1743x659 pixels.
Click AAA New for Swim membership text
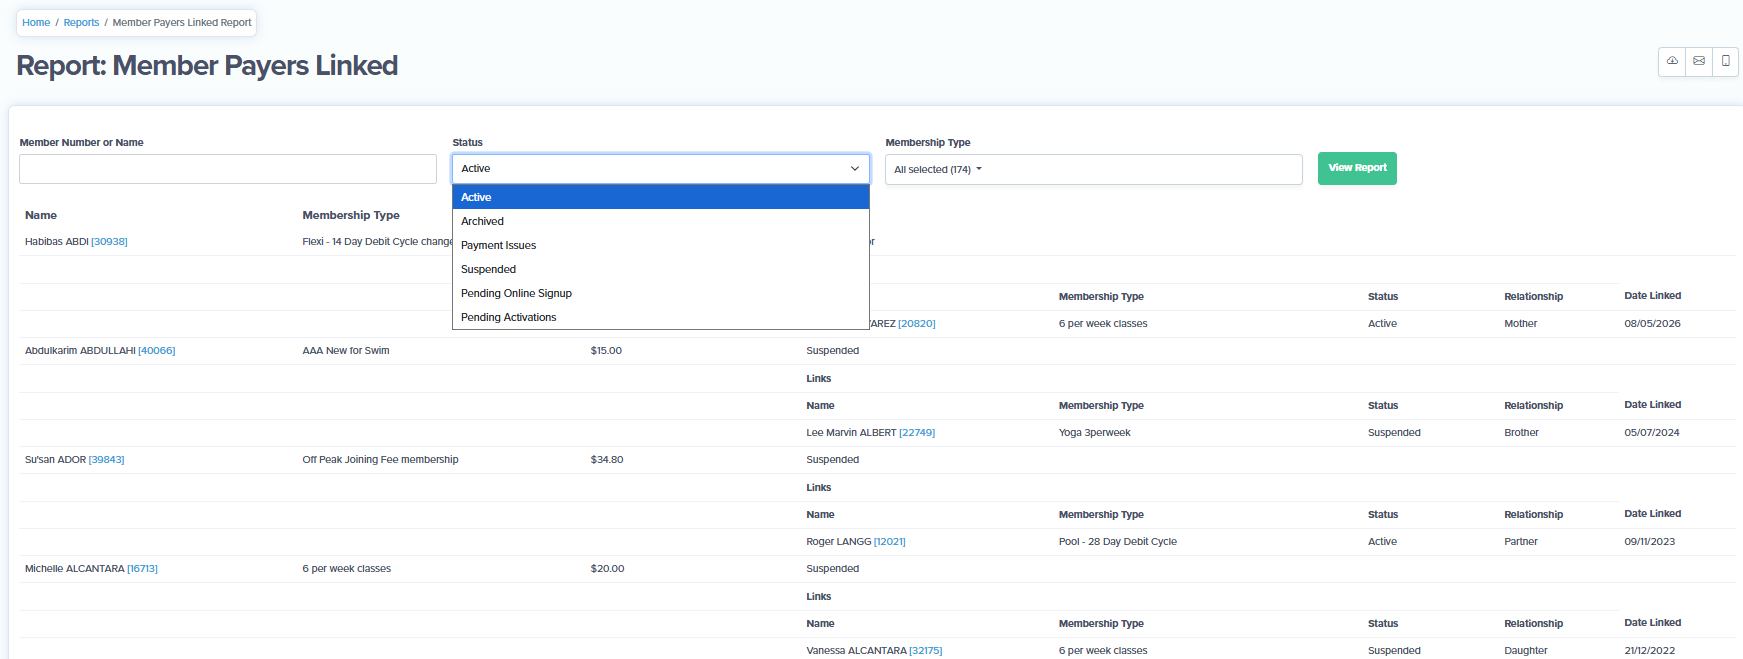[346, 351]
